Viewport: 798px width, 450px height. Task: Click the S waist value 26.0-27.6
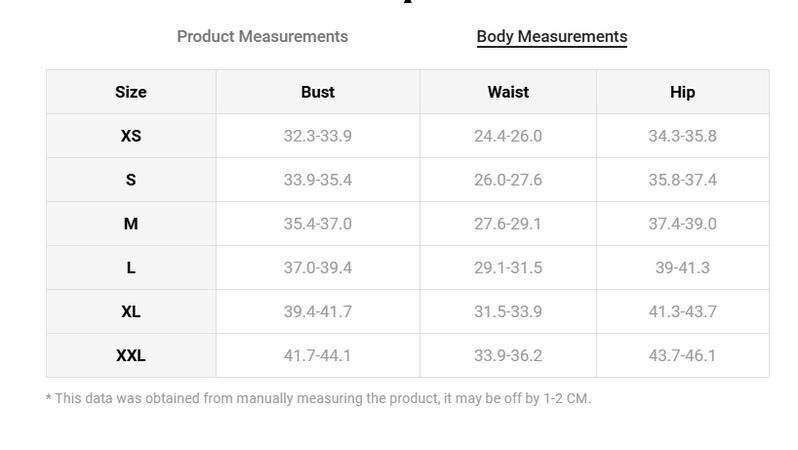click(x=508, y=180)
